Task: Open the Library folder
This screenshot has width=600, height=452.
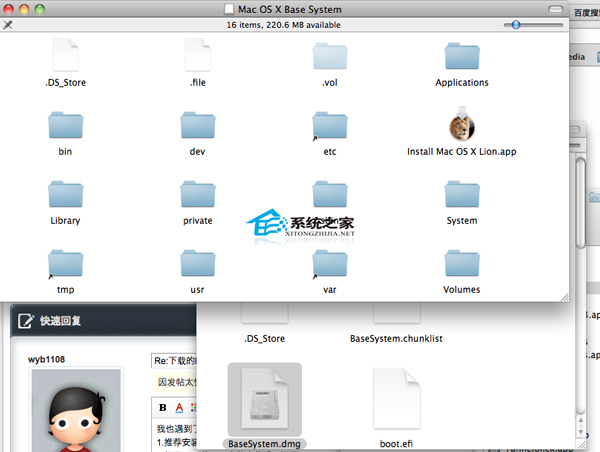Action: (65, 194)
